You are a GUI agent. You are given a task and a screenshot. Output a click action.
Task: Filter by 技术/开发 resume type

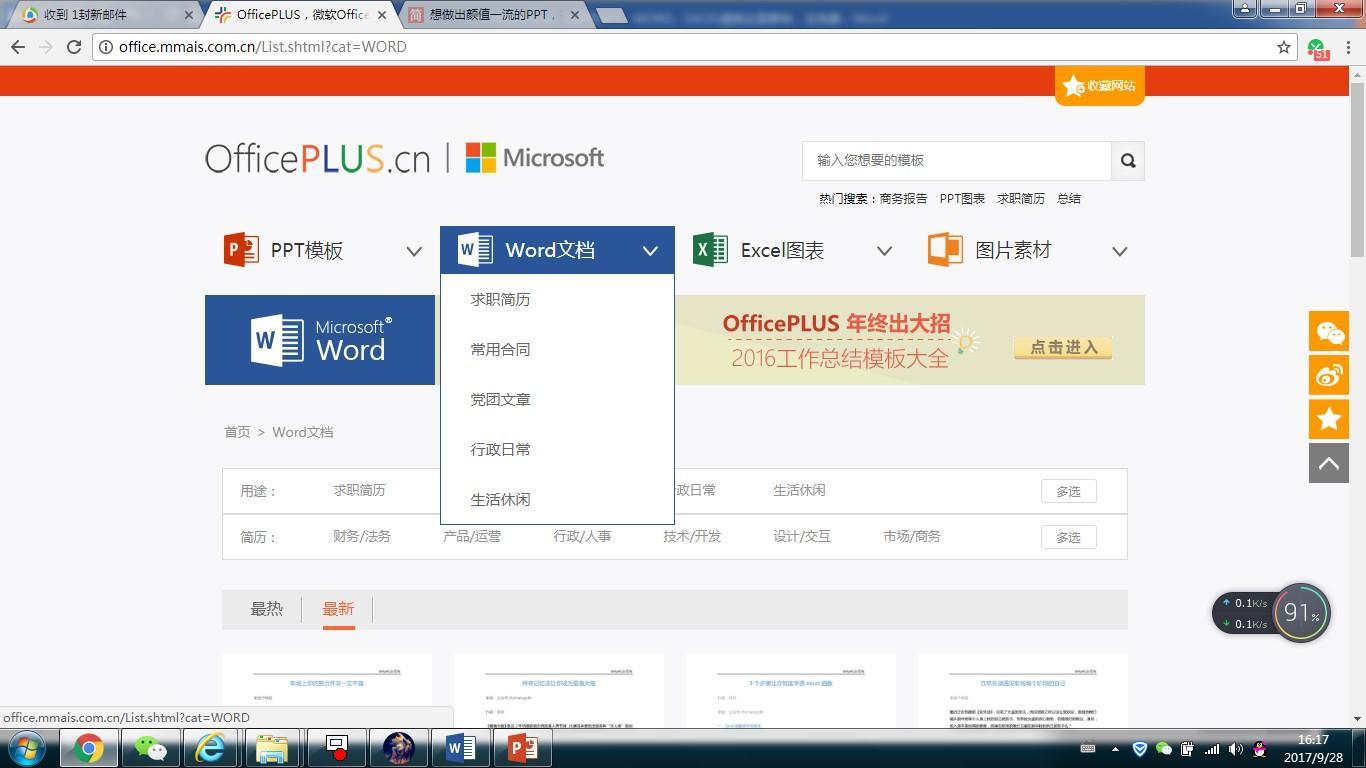[x=692, y=536]
